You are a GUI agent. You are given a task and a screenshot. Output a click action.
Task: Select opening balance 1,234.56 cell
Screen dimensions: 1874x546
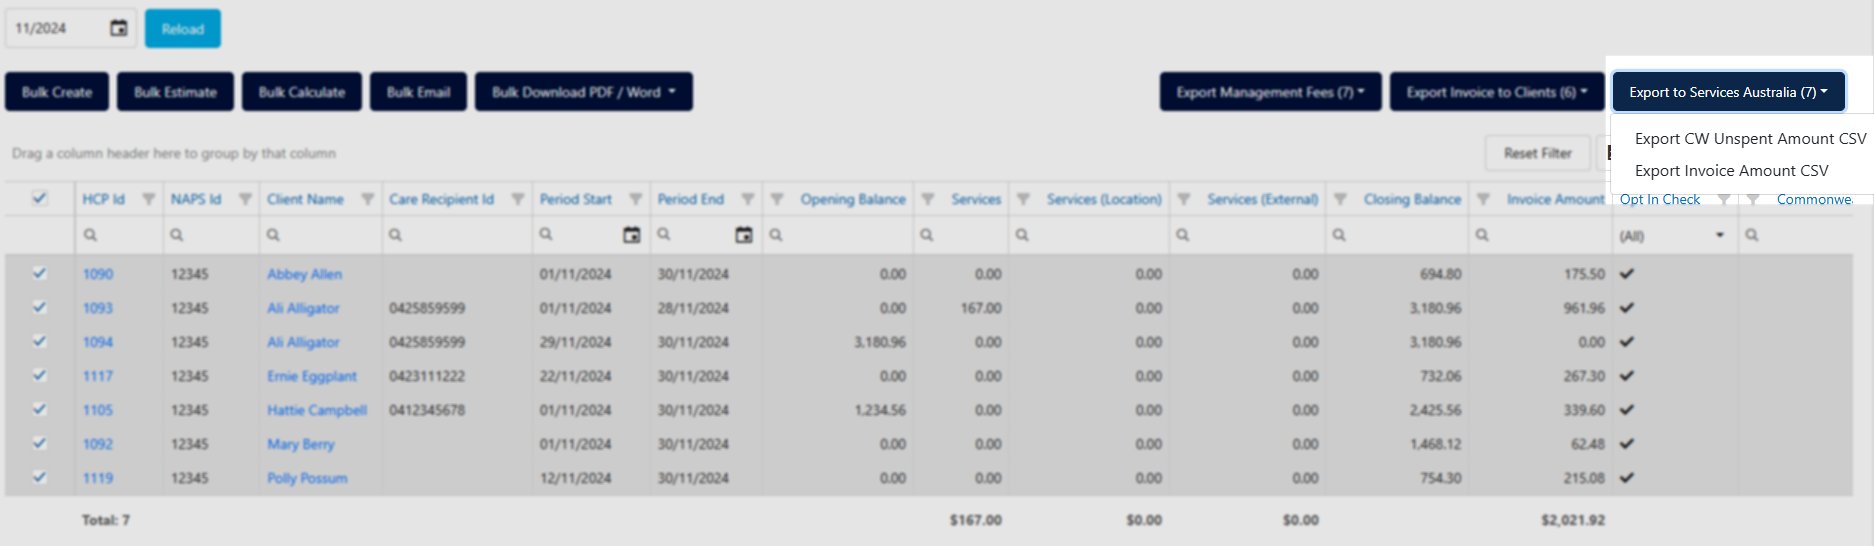point(838,410)
